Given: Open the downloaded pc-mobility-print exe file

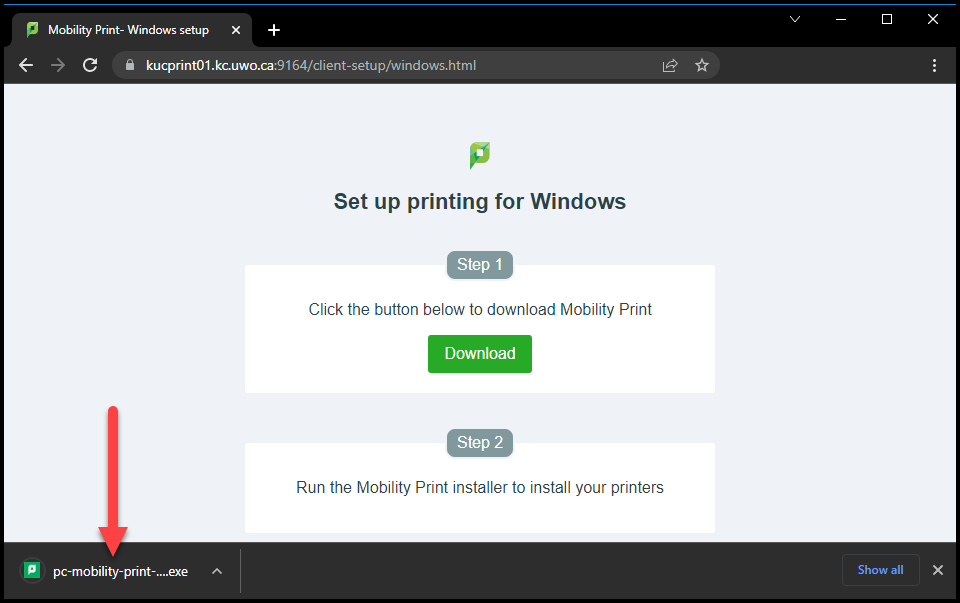Looking at the screenshot, I should 121,571.
